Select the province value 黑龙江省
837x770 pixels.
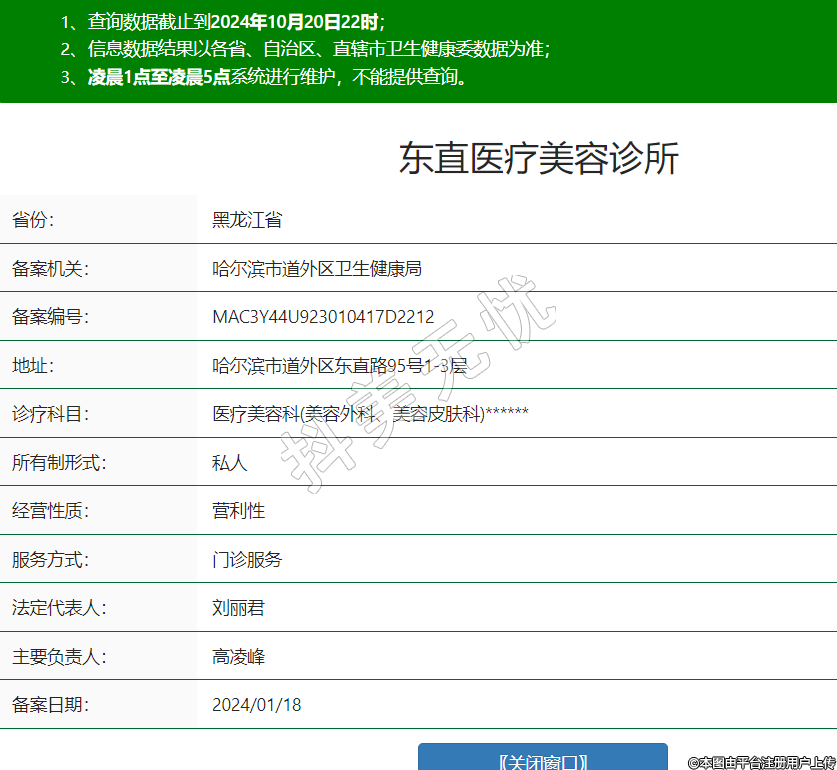click(x=247, y=220)
